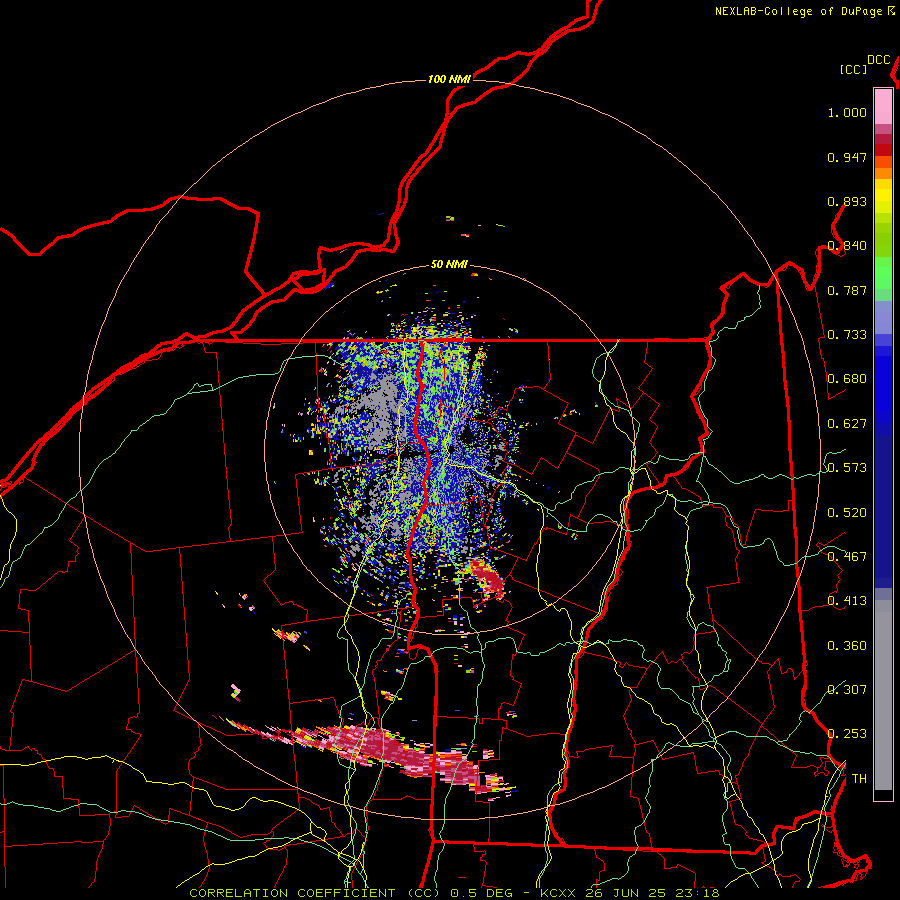Click the DCC product label
The height and width of the screenshot is (900, 900).
click(879, 60)
